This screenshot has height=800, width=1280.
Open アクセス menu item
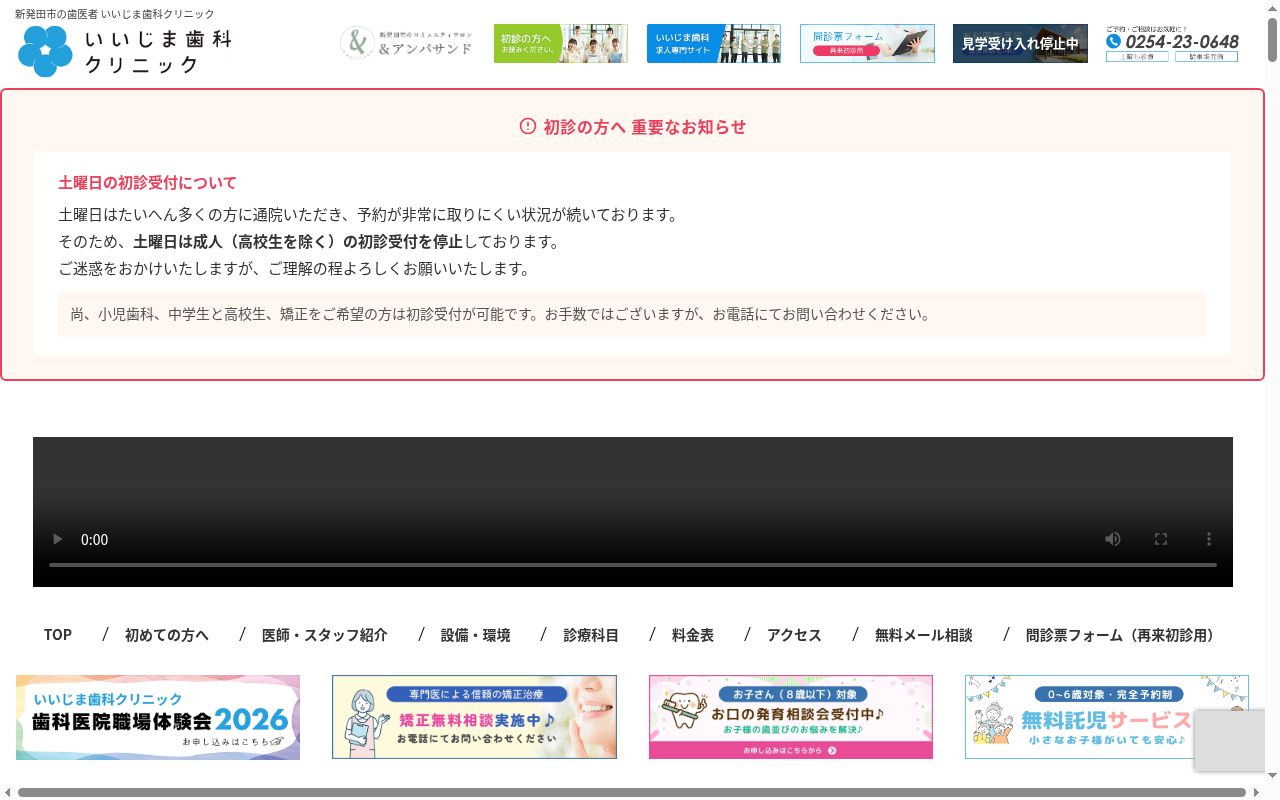coord(794,635)
